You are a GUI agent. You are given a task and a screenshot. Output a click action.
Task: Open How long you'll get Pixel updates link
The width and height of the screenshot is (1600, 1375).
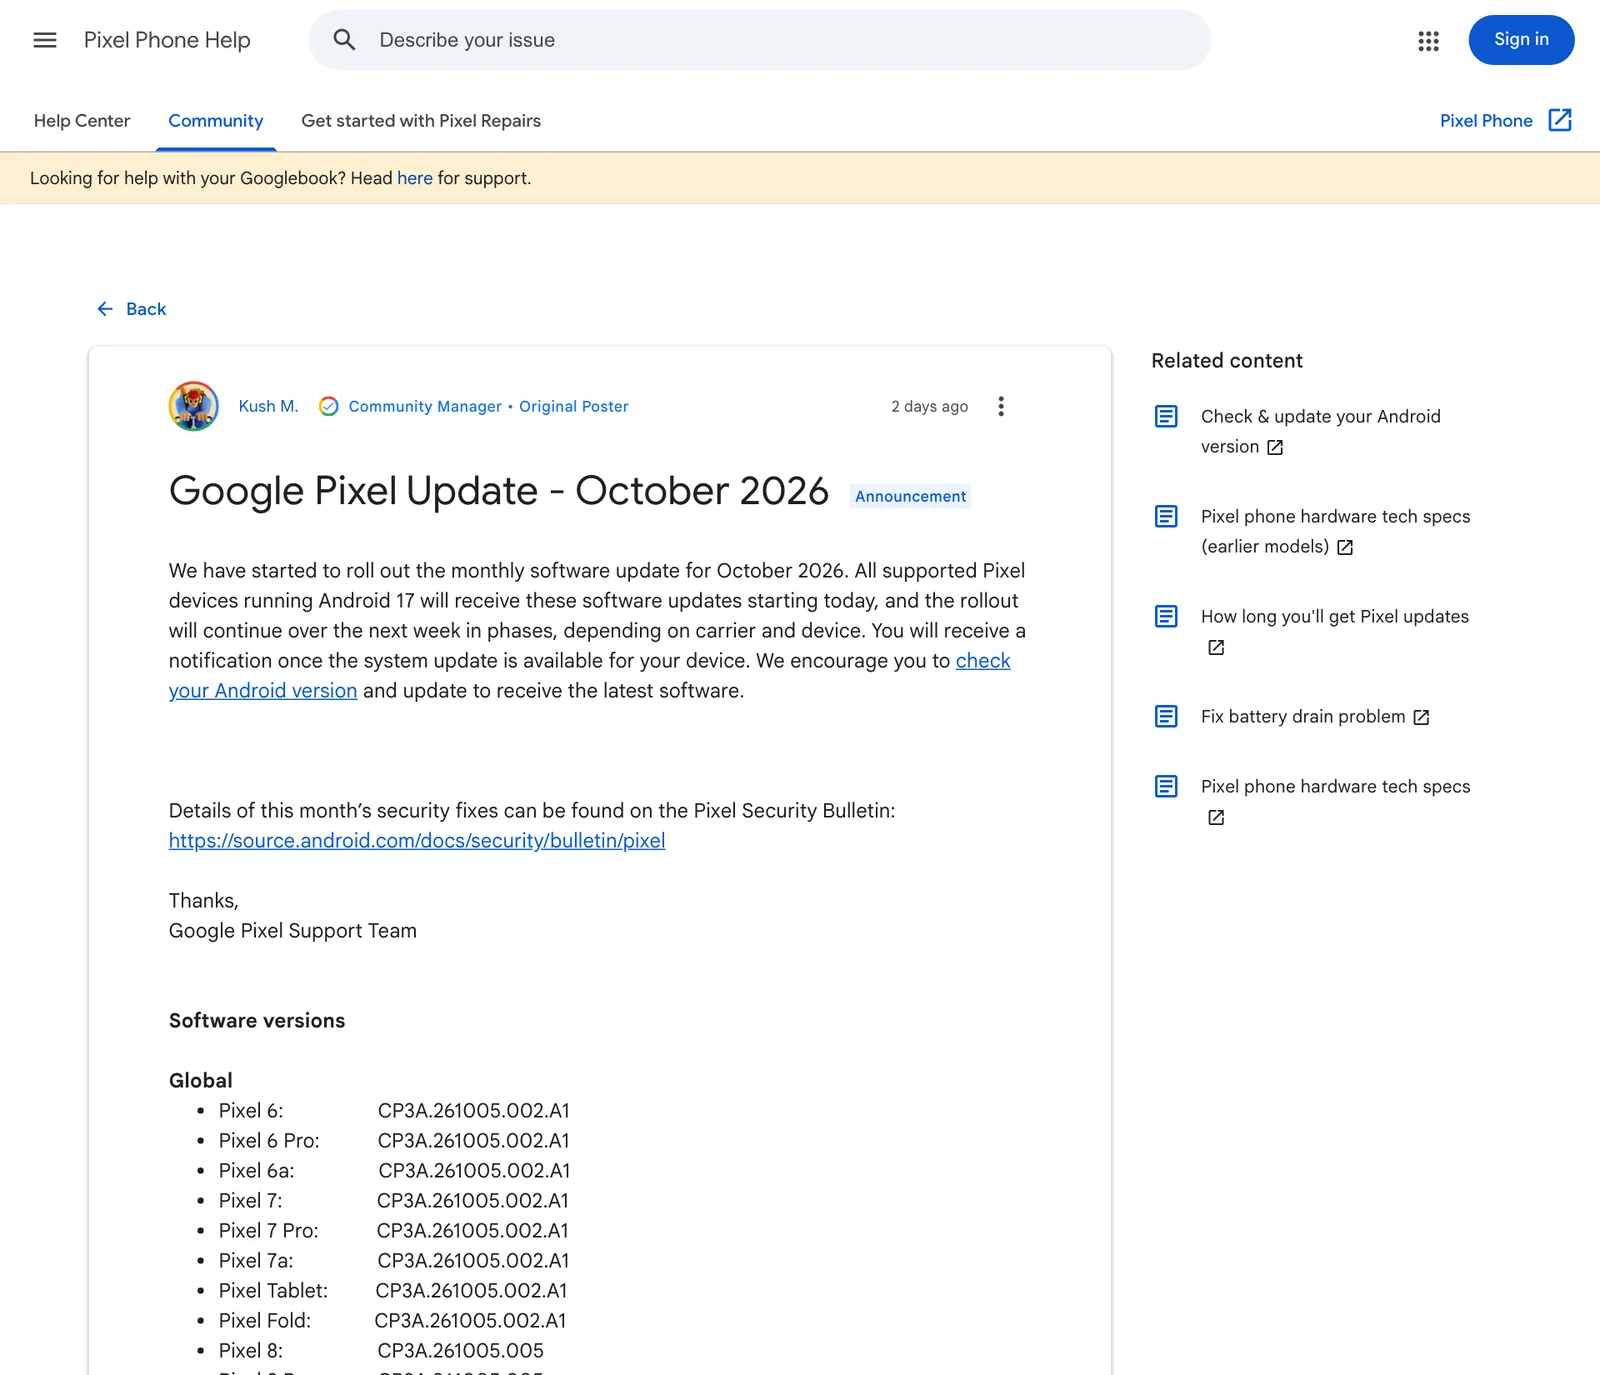[1335, 617]
